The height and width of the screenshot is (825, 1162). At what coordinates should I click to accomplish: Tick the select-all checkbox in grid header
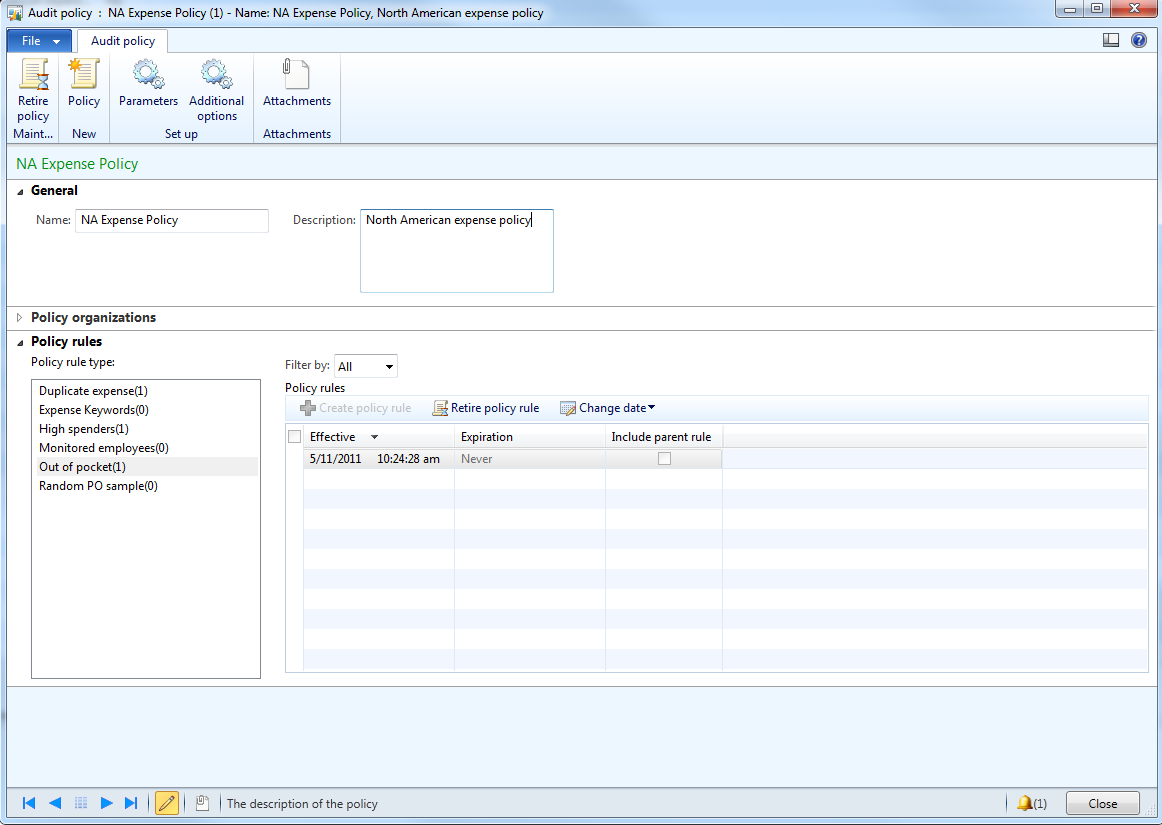pos(294,437)
